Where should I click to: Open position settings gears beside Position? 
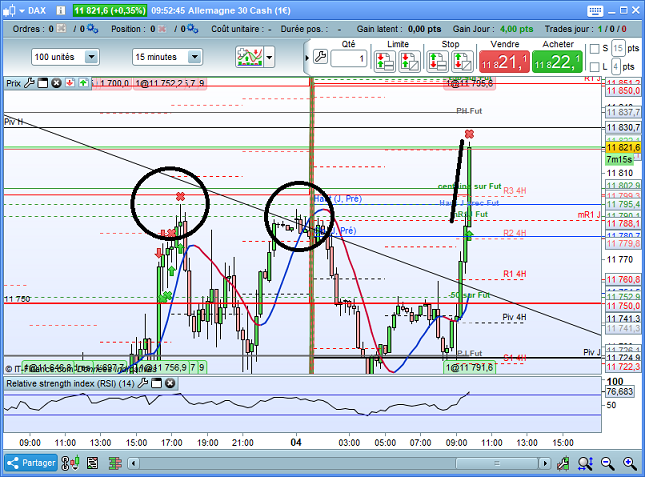coord(193,28)
